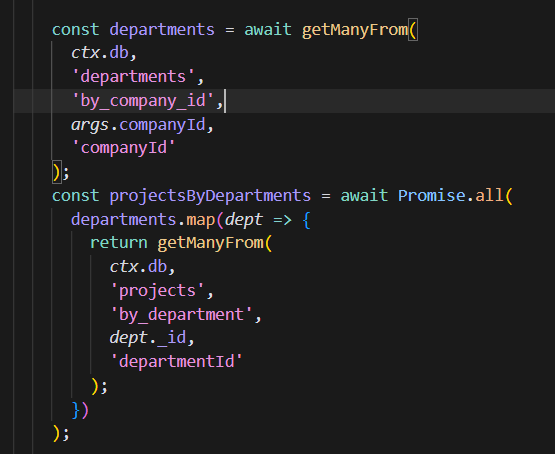
Task: Click the 'departmentId' string
Action: pos(176,362)
